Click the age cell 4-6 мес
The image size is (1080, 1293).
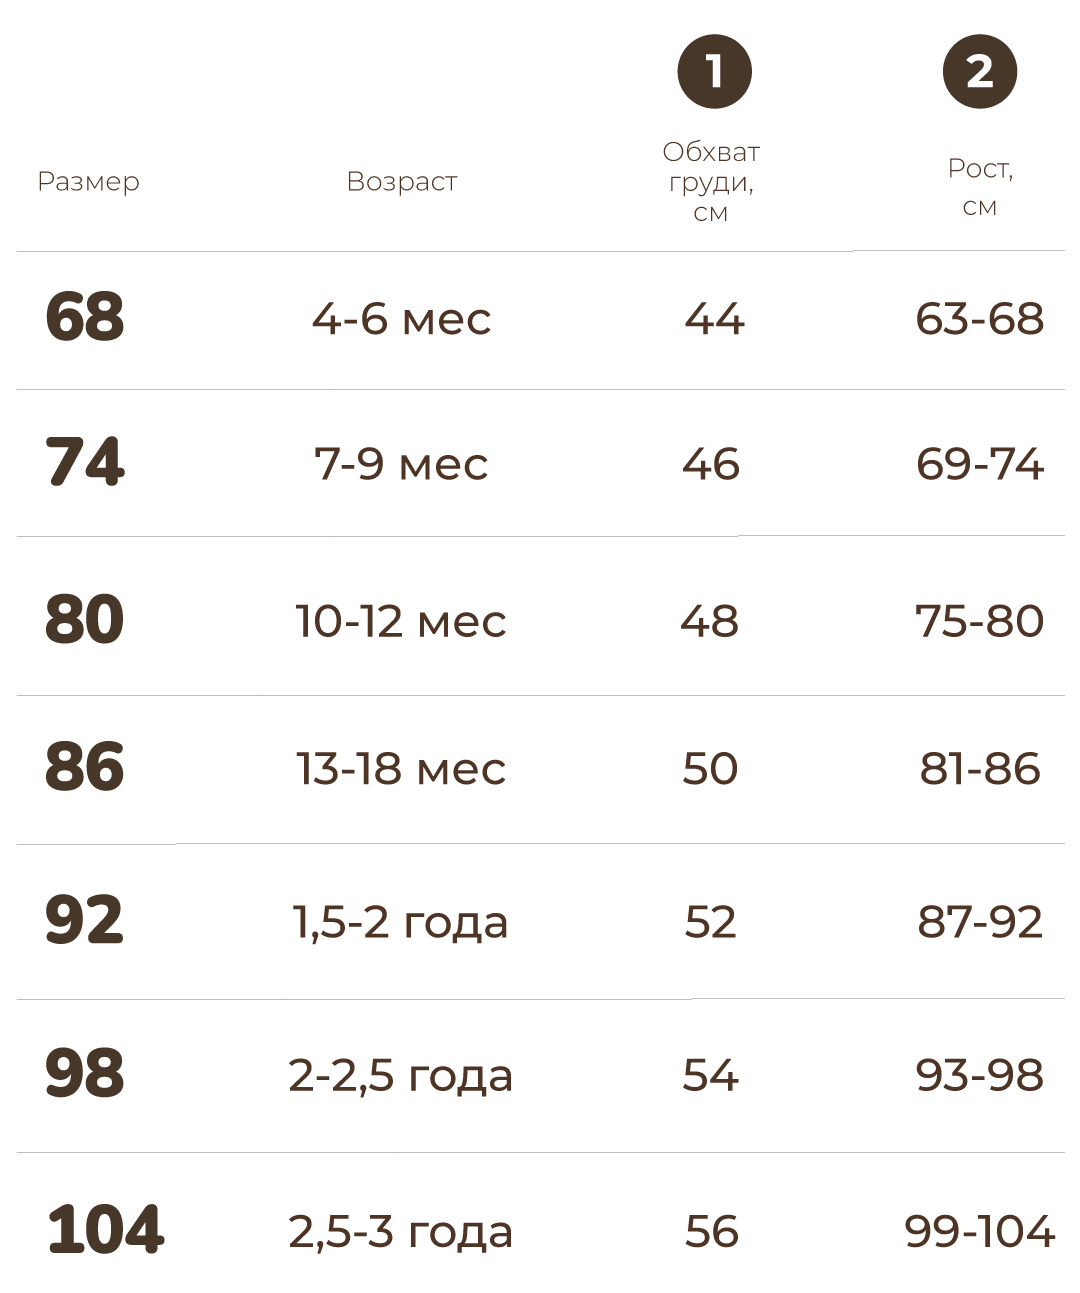(402, 319)
